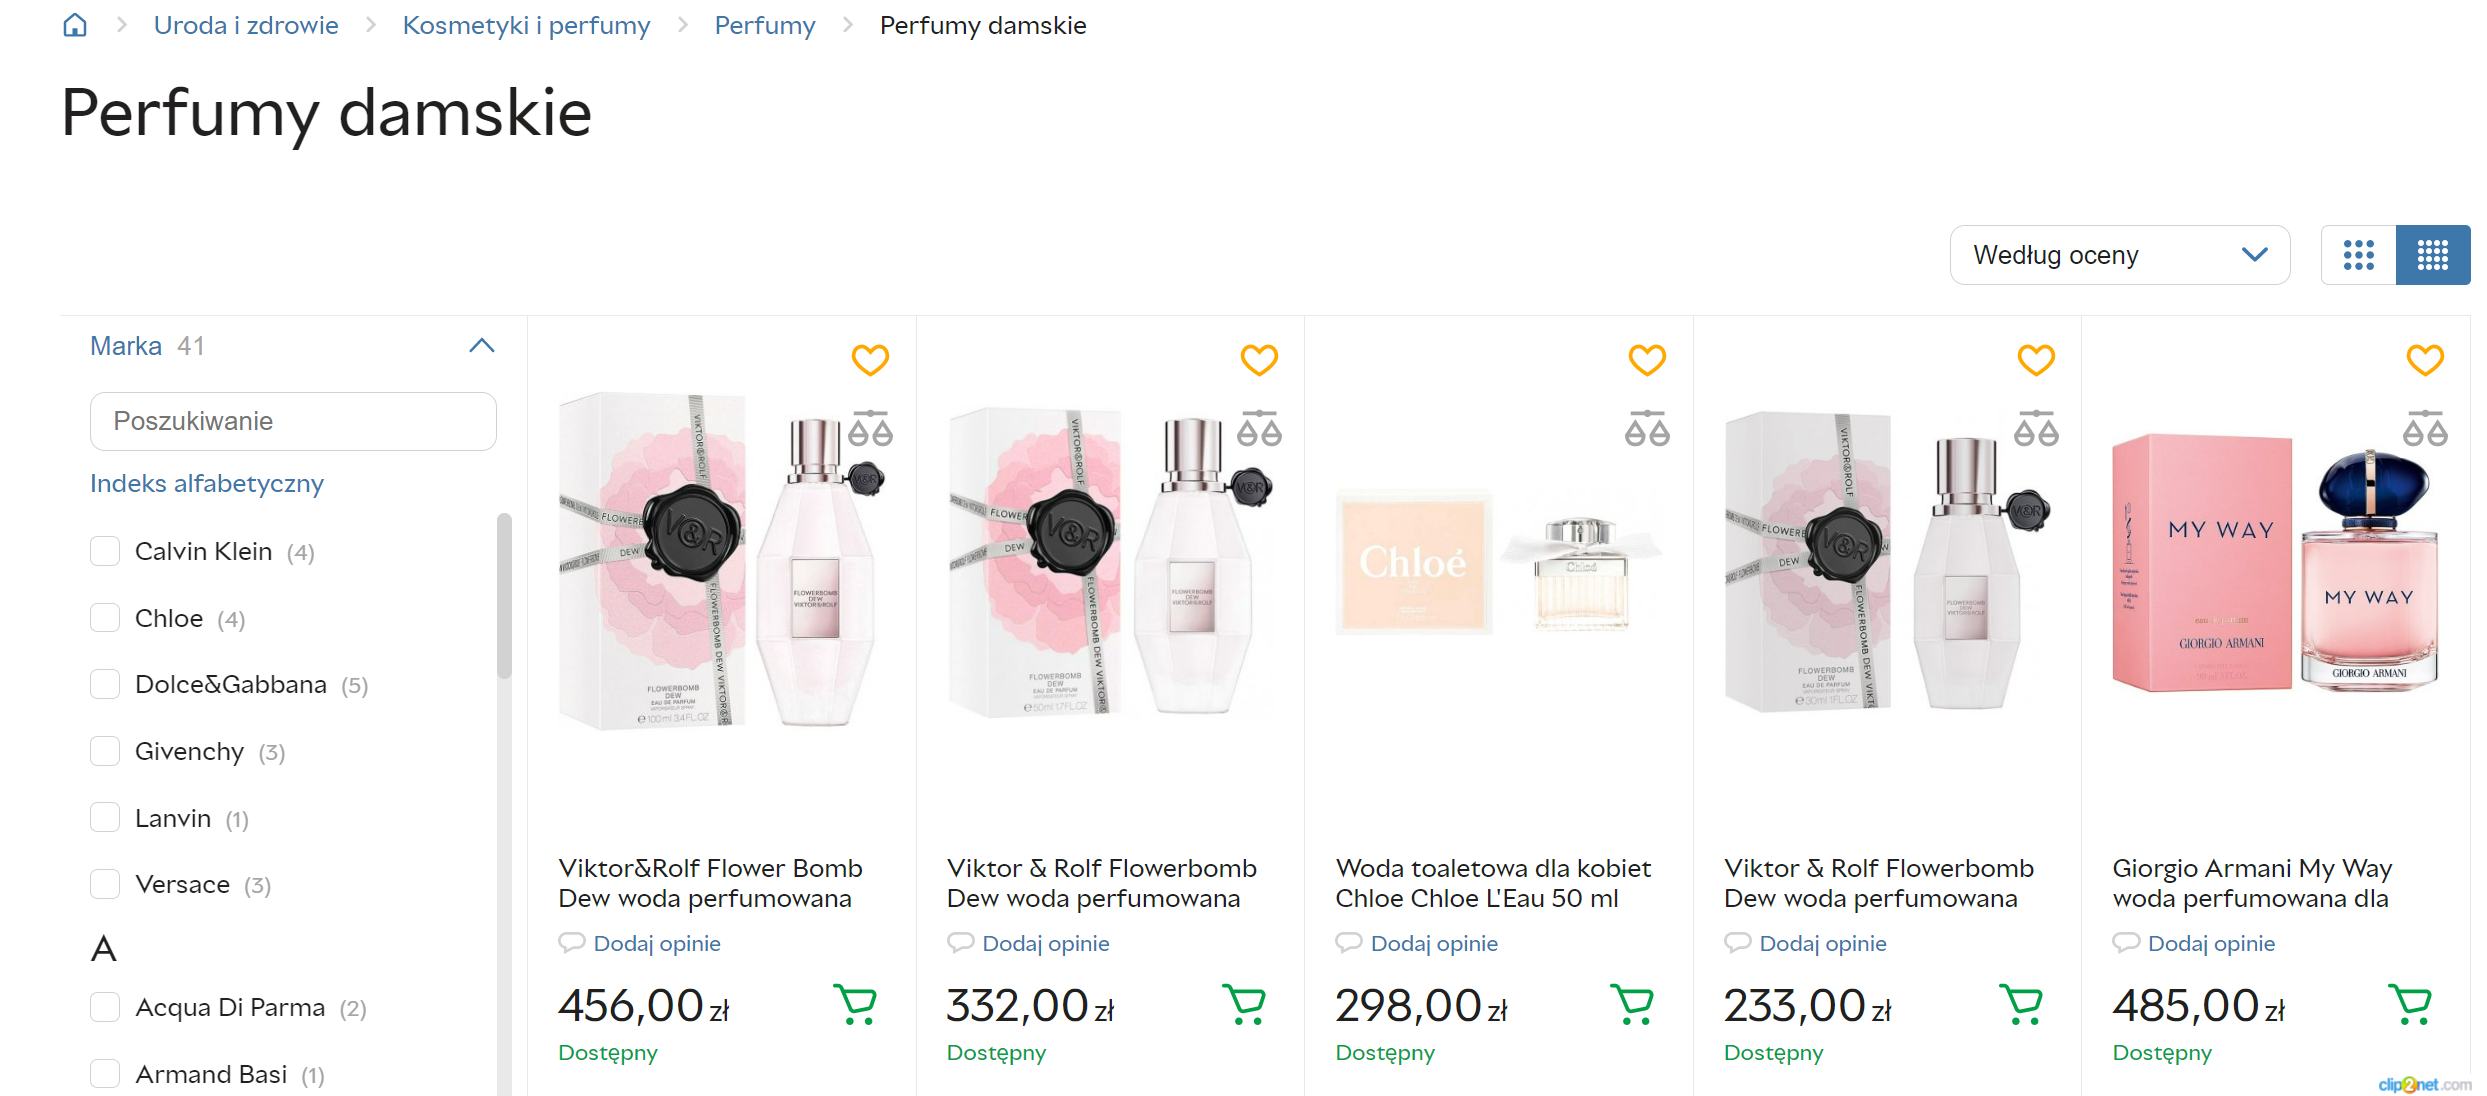Enable the Dolce&Gabbana brand filter

(x=105, y=685)
